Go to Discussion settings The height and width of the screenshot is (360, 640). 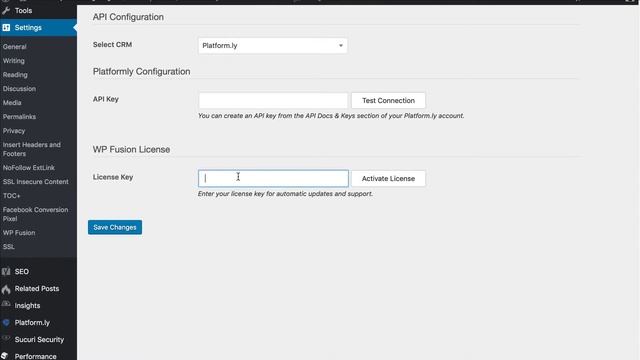coord(19,89)
